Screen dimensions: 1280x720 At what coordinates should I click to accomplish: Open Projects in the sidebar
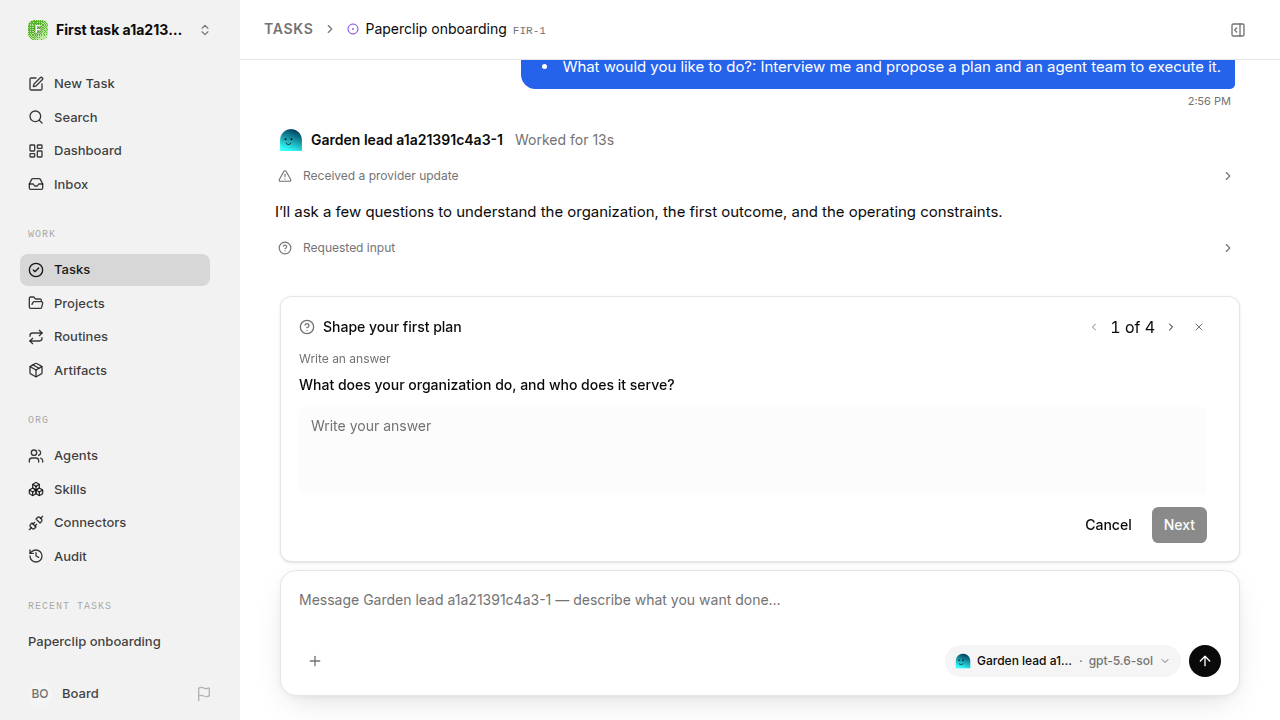(x=115, y=303)
